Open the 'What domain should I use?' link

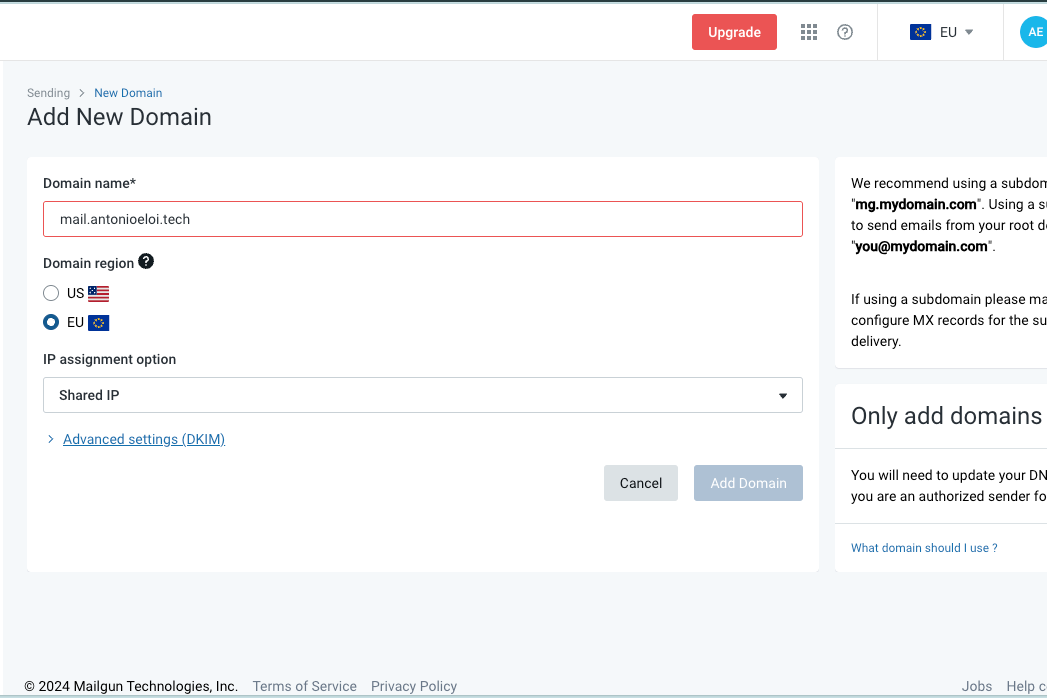(x=923, y=547)
